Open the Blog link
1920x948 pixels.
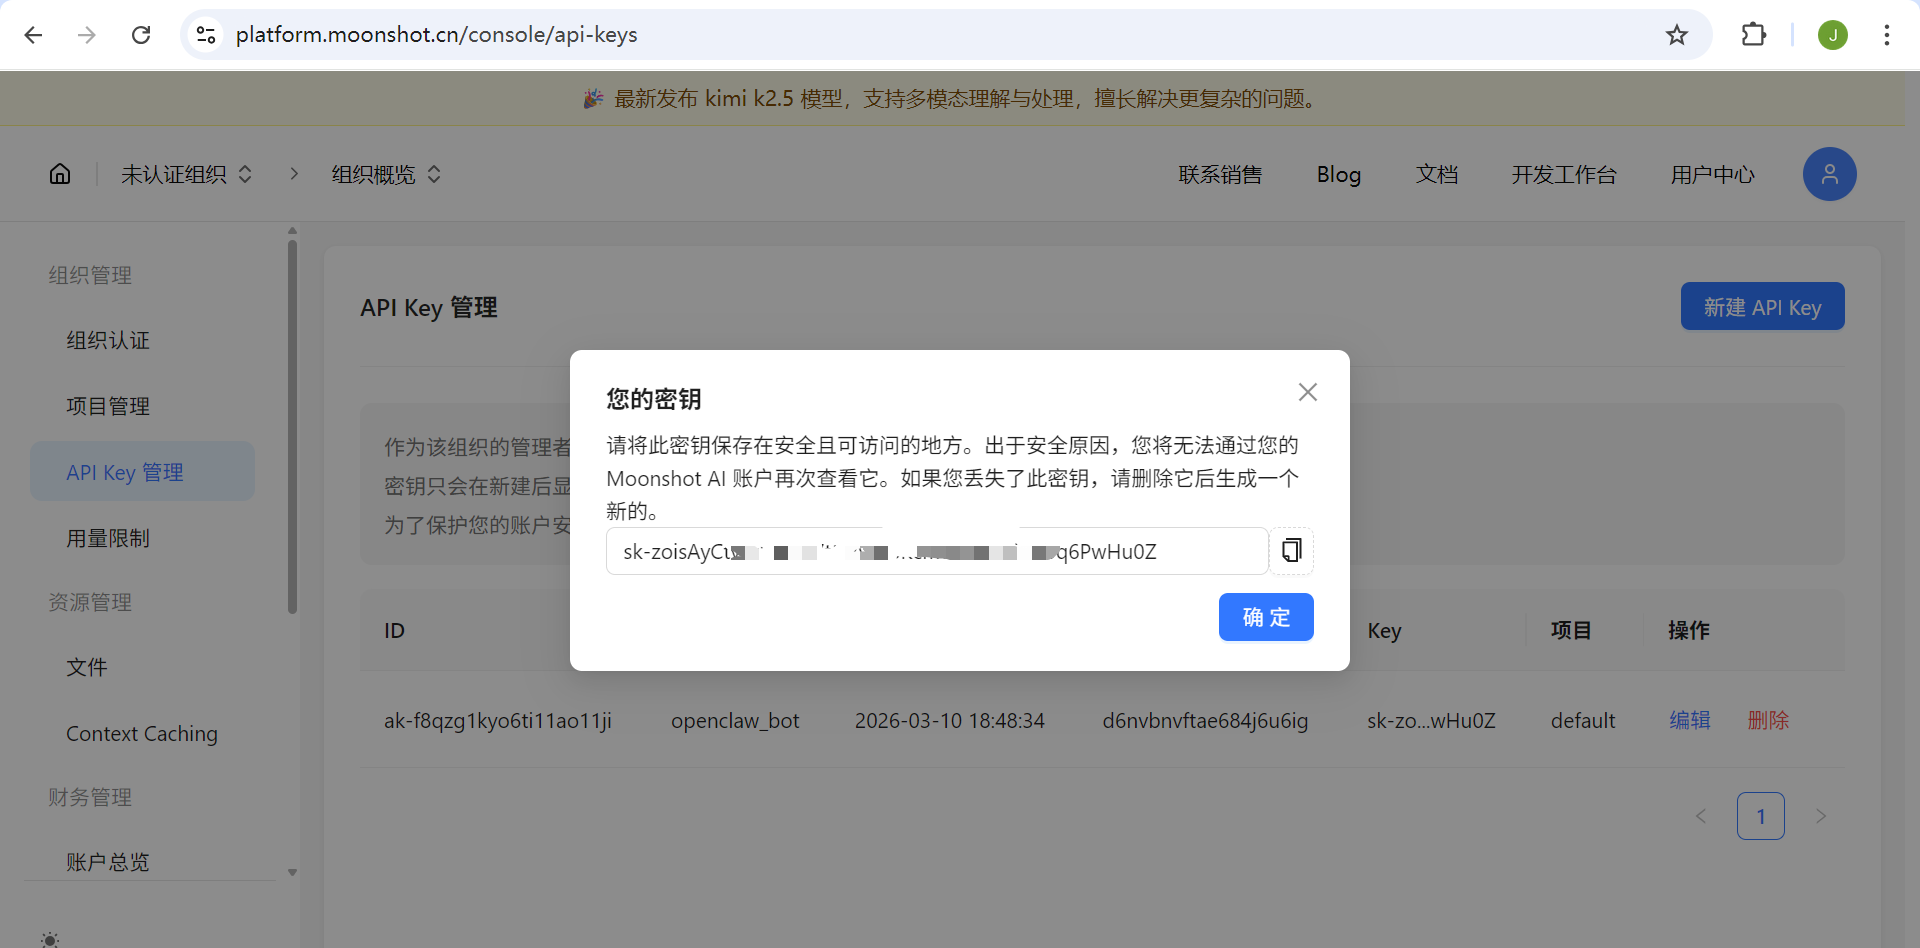click(1338, 174)
